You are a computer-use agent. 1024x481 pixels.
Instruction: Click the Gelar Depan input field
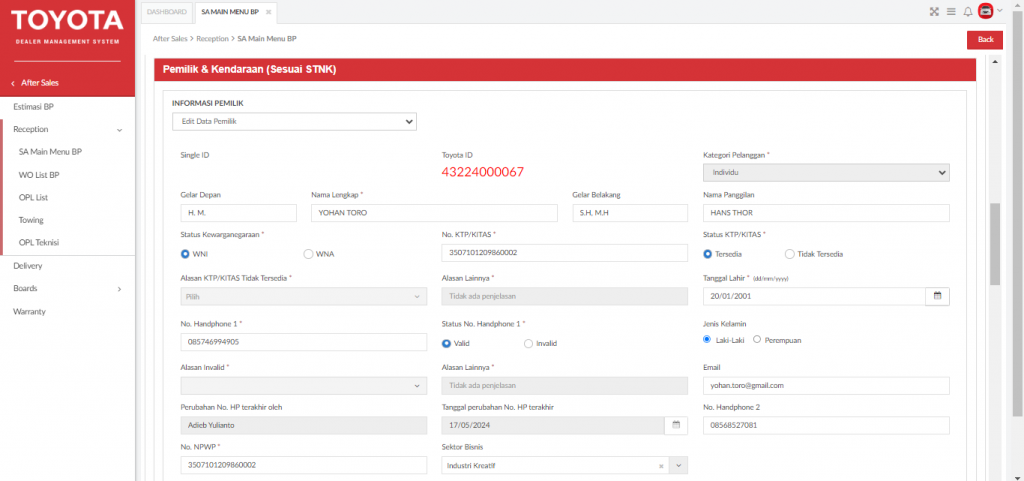pyautogui.click(x=238, y=213)
